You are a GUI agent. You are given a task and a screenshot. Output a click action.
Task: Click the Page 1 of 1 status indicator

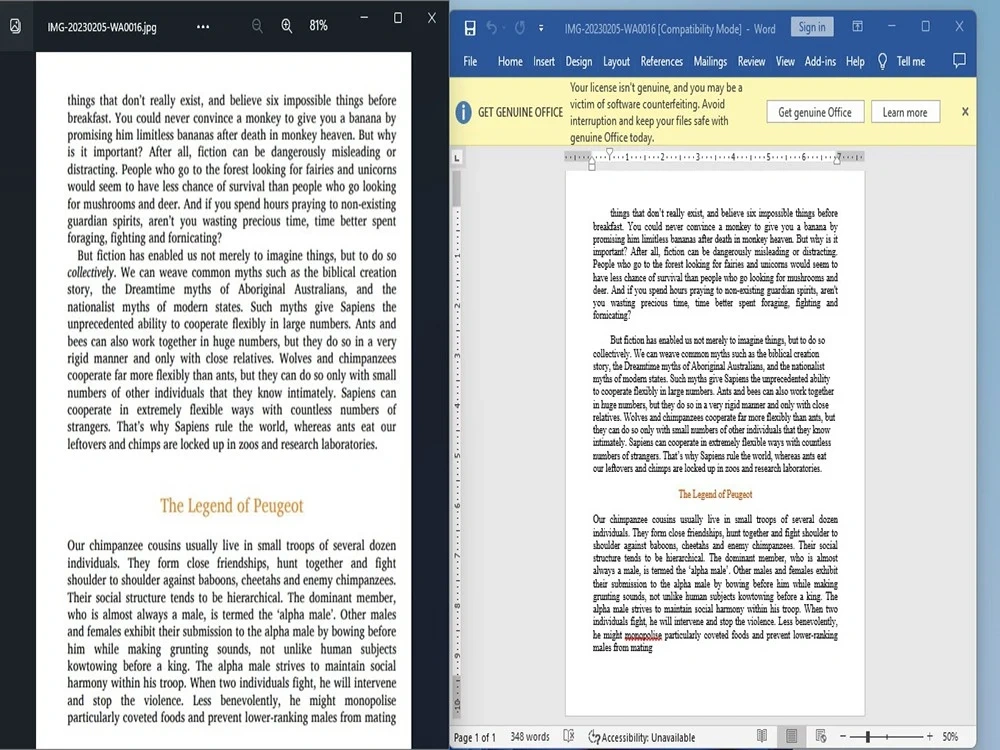474,737
